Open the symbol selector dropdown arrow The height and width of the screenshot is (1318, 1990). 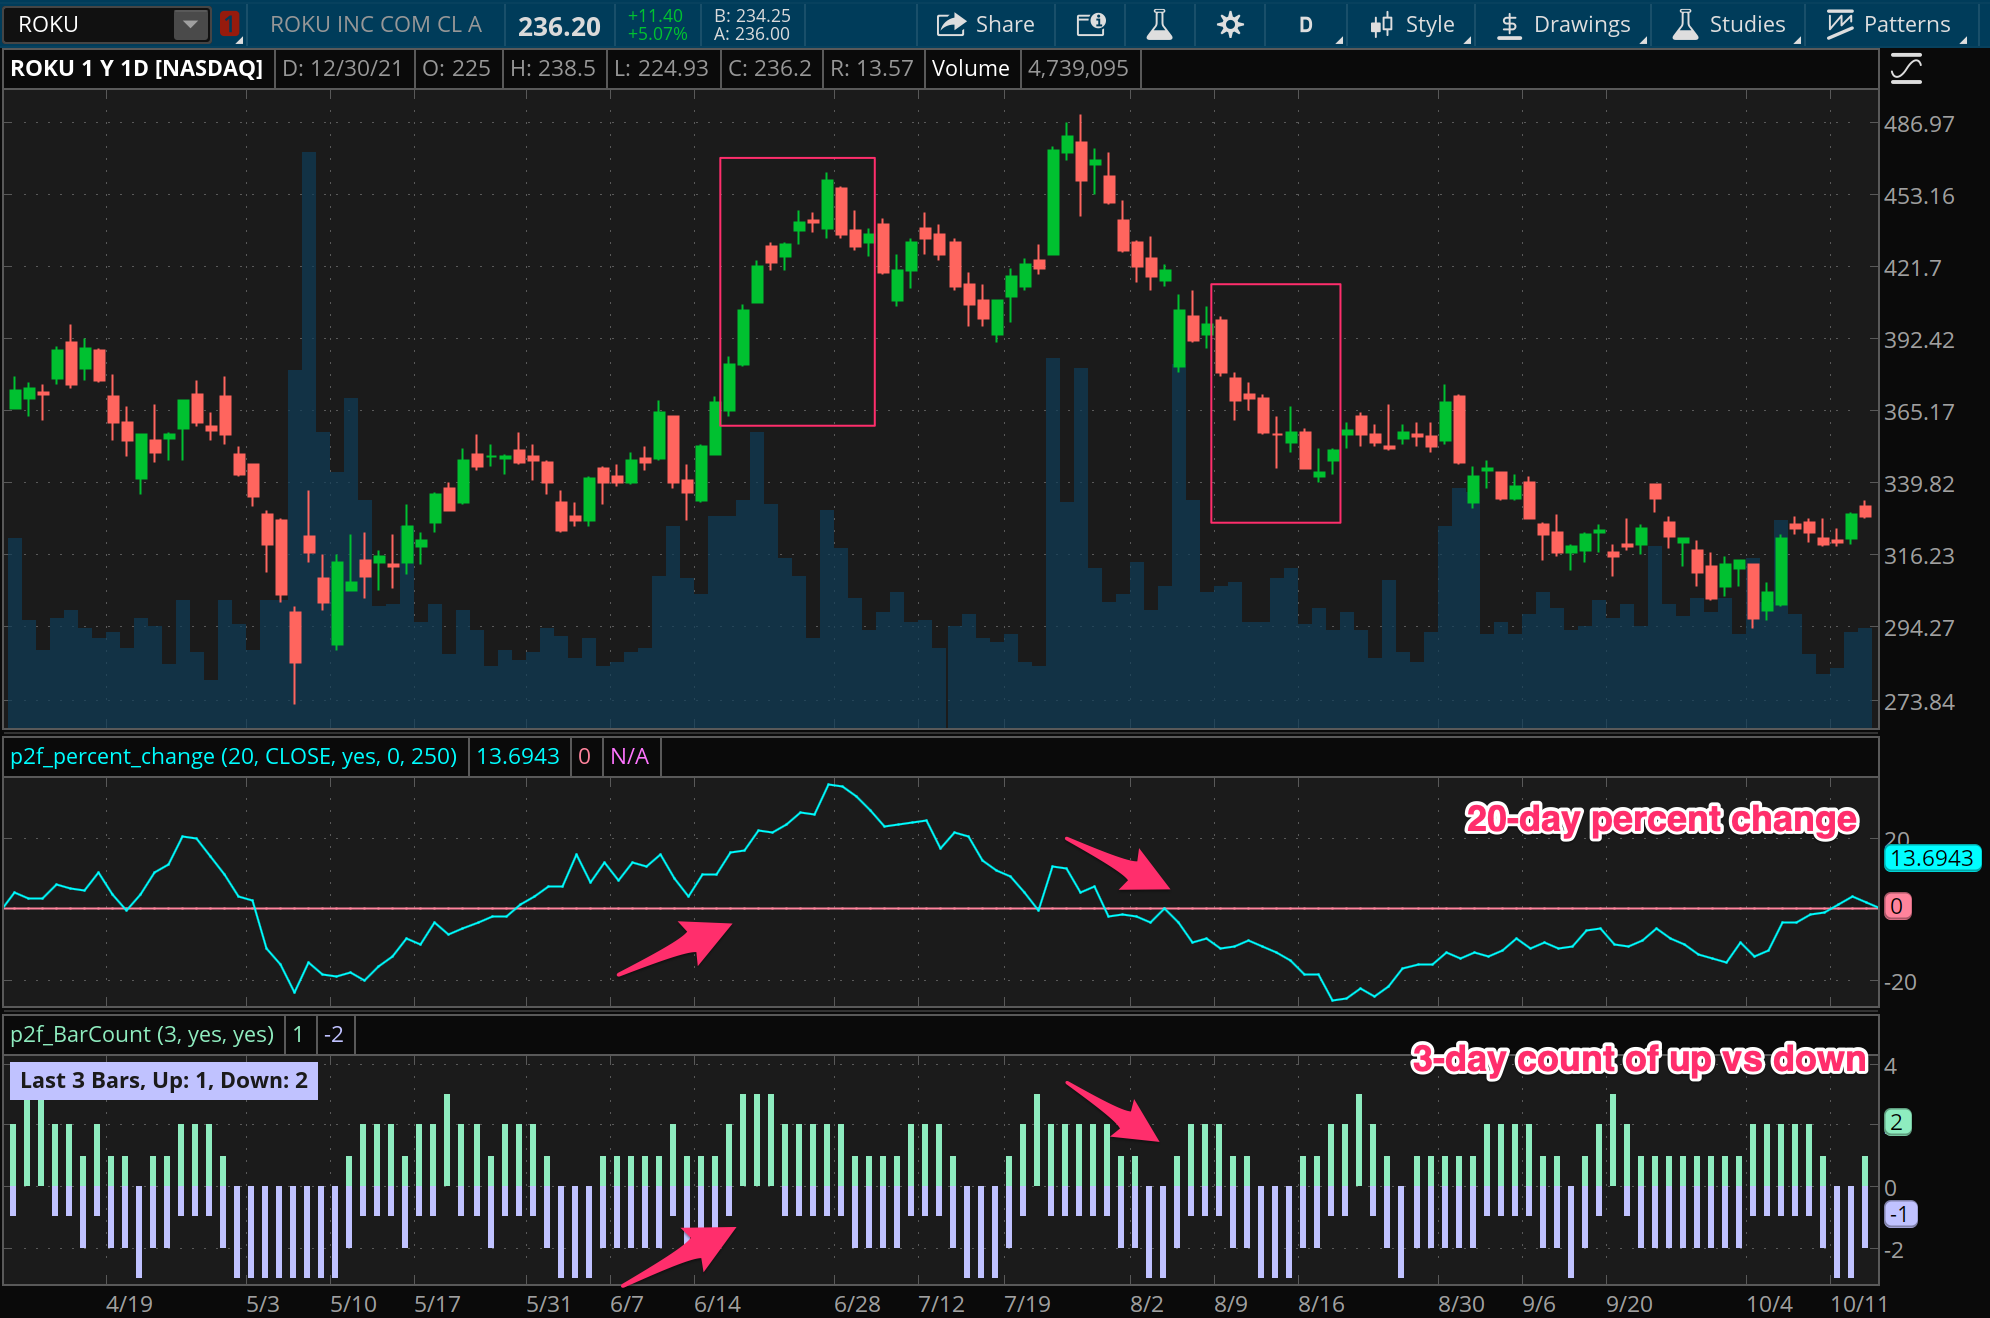coord(190,24)
